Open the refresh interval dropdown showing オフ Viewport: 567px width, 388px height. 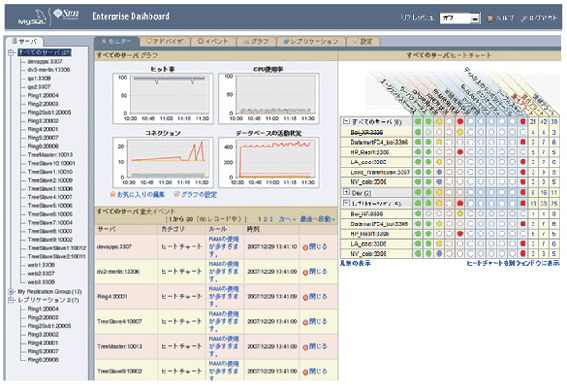click(x=460, y=18)
